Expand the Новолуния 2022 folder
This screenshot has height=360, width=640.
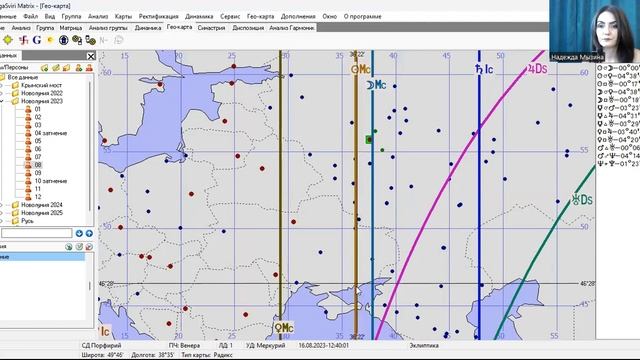click(x=1, y=93)
